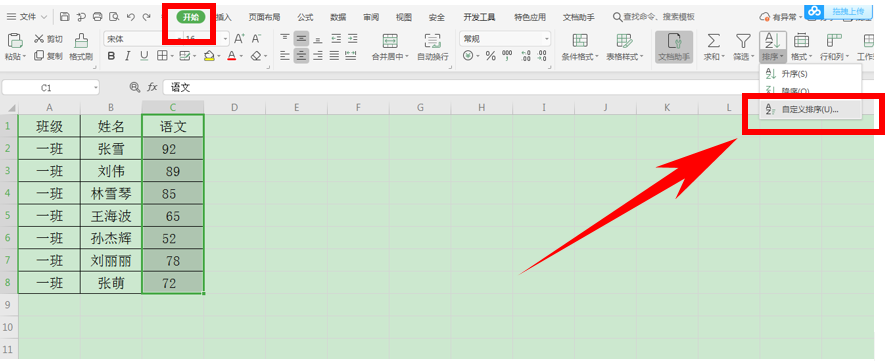Toggle center horizontal alignment
Screen dimensions: 887x361
tap(301, 56)
